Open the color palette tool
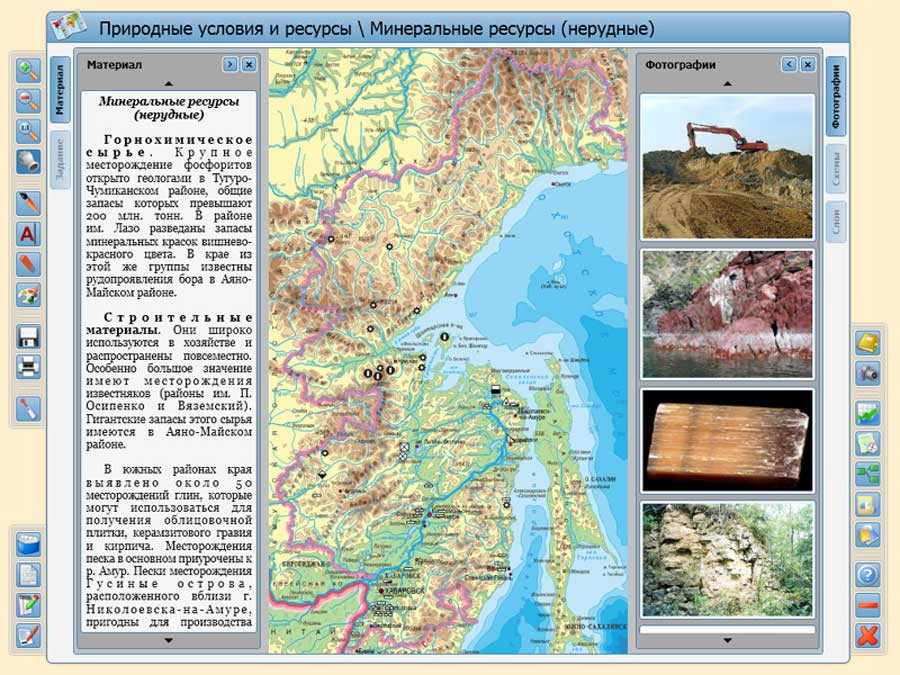The height and width of the screenshot is (675, 900). coord(28,296)
